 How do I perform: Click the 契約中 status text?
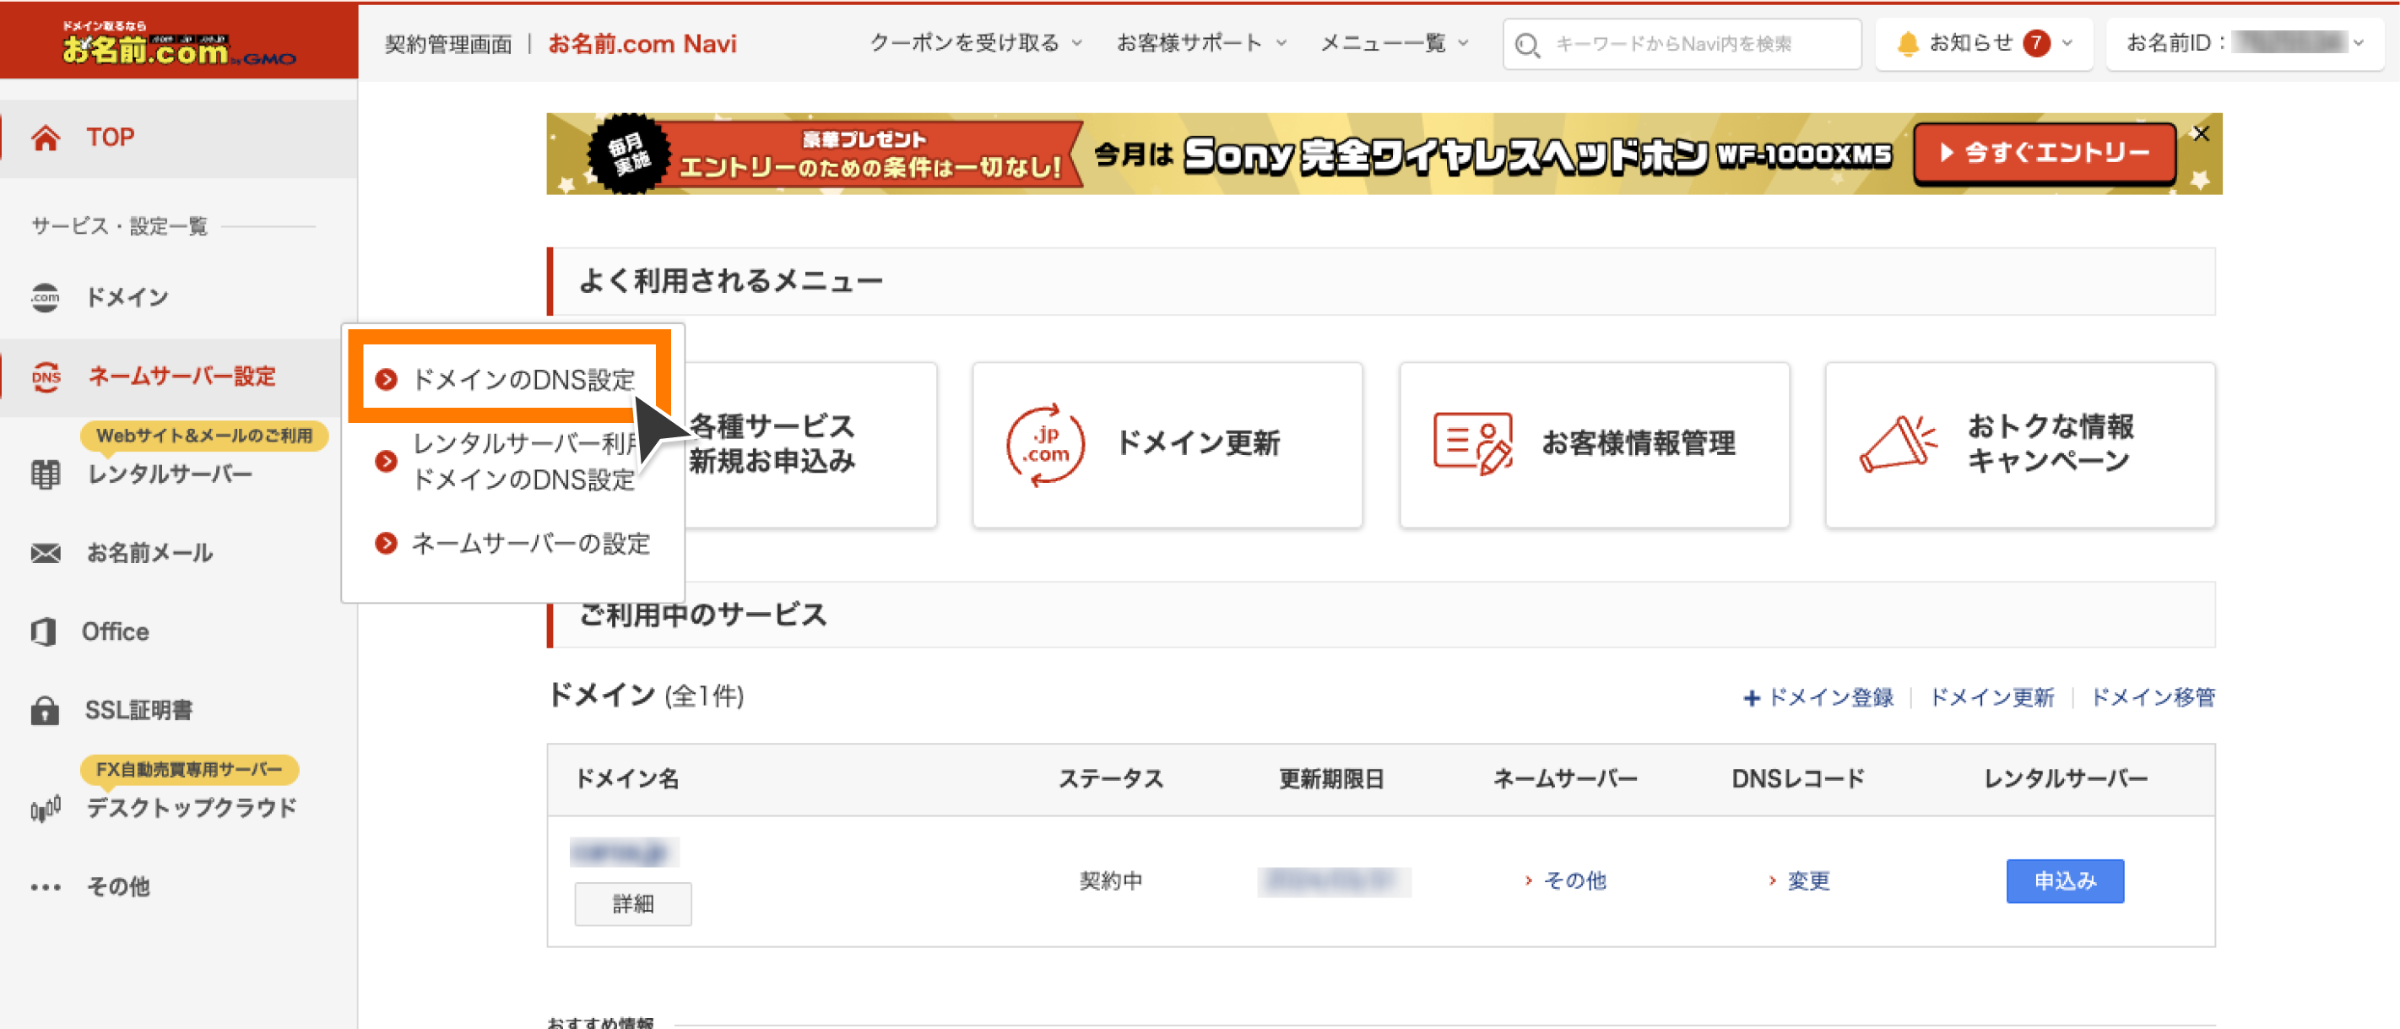1111,881
